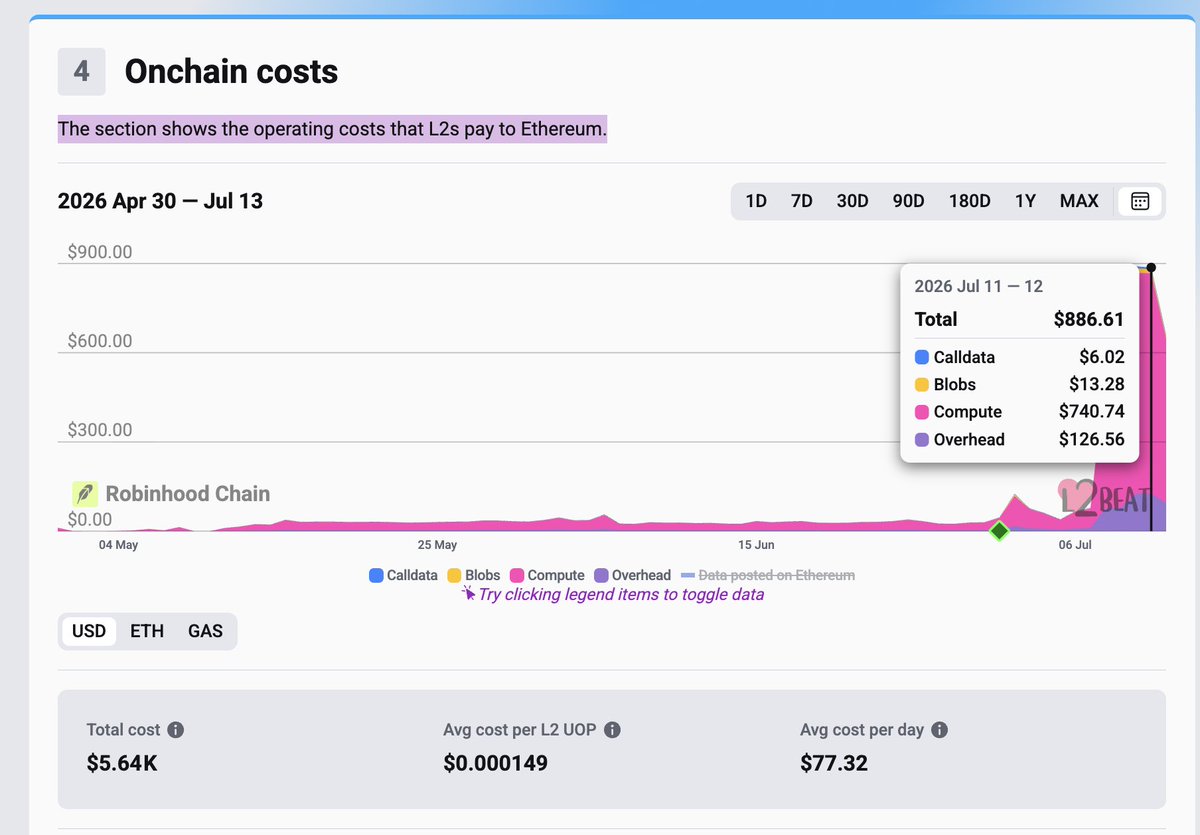1200x835 pixels.
Task: Click the yellow Blobs swatch in tooltip
Action: pos(922,384)
